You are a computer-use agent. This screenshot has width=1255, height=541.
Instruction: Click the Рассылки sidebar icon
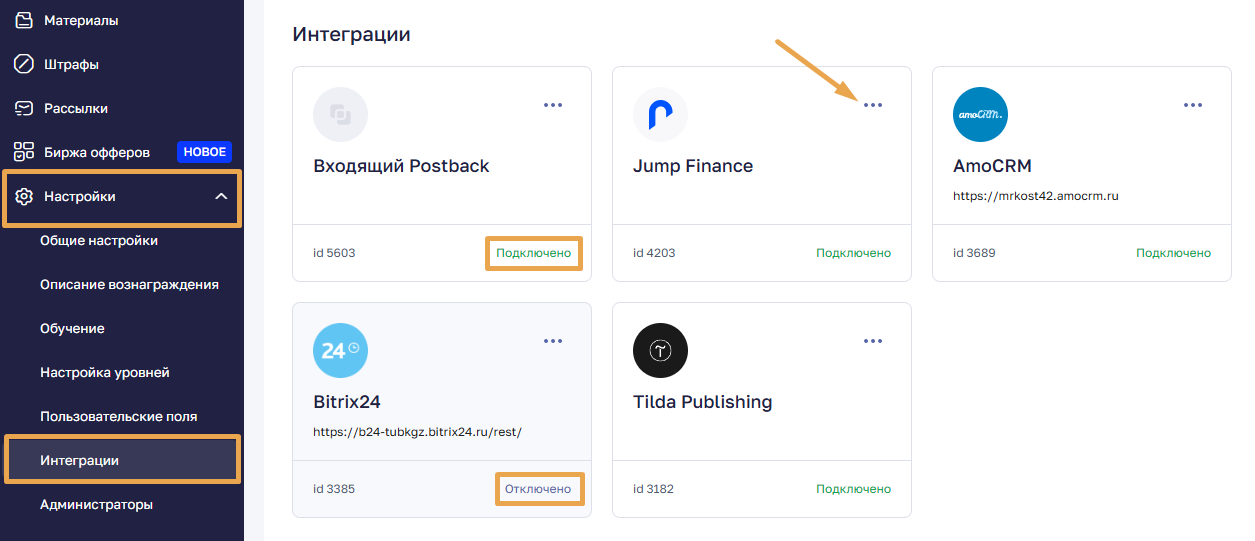[23, 108]
